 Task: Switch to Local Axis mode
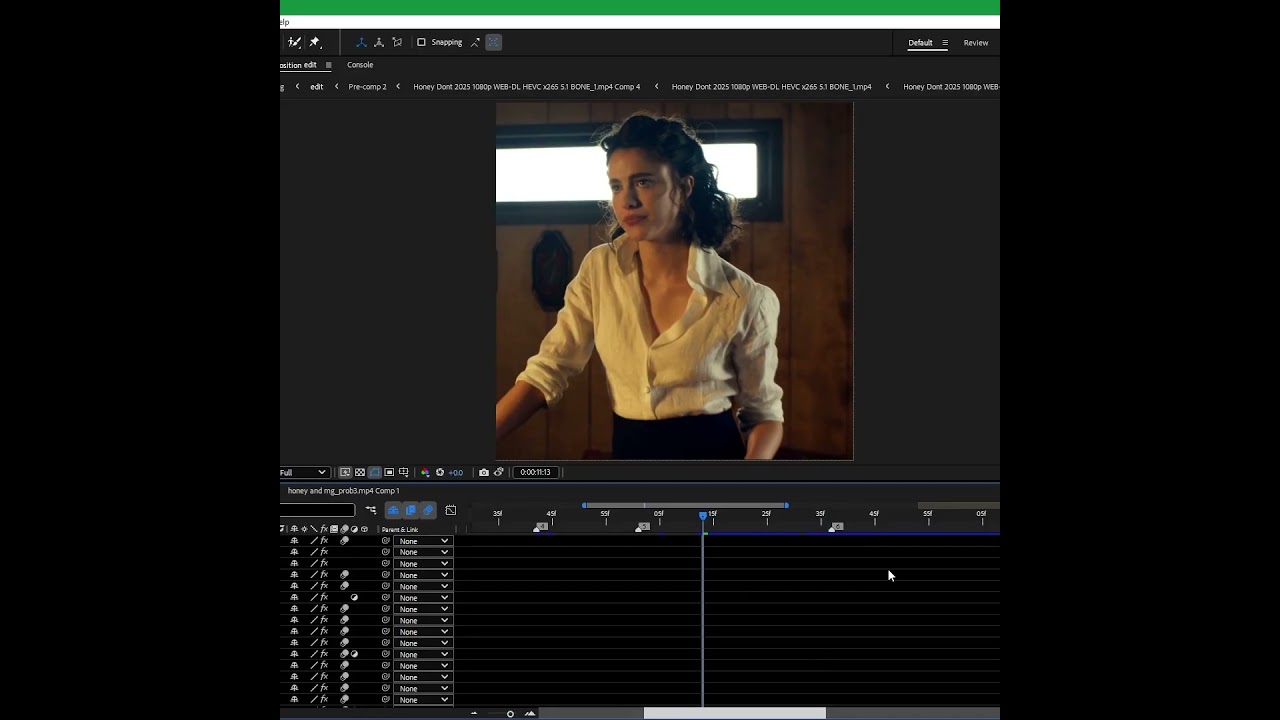361,42
